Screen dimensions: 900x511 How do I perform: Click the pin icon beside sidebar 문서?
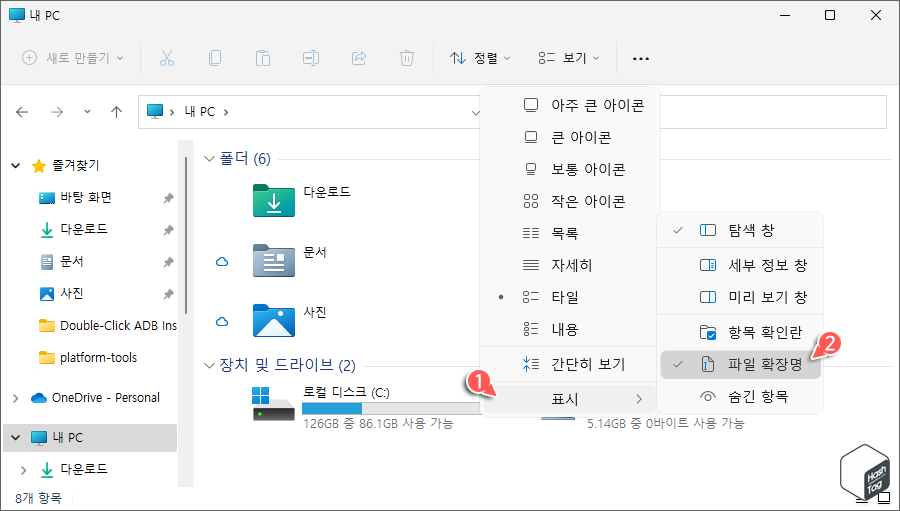point(168,262)
